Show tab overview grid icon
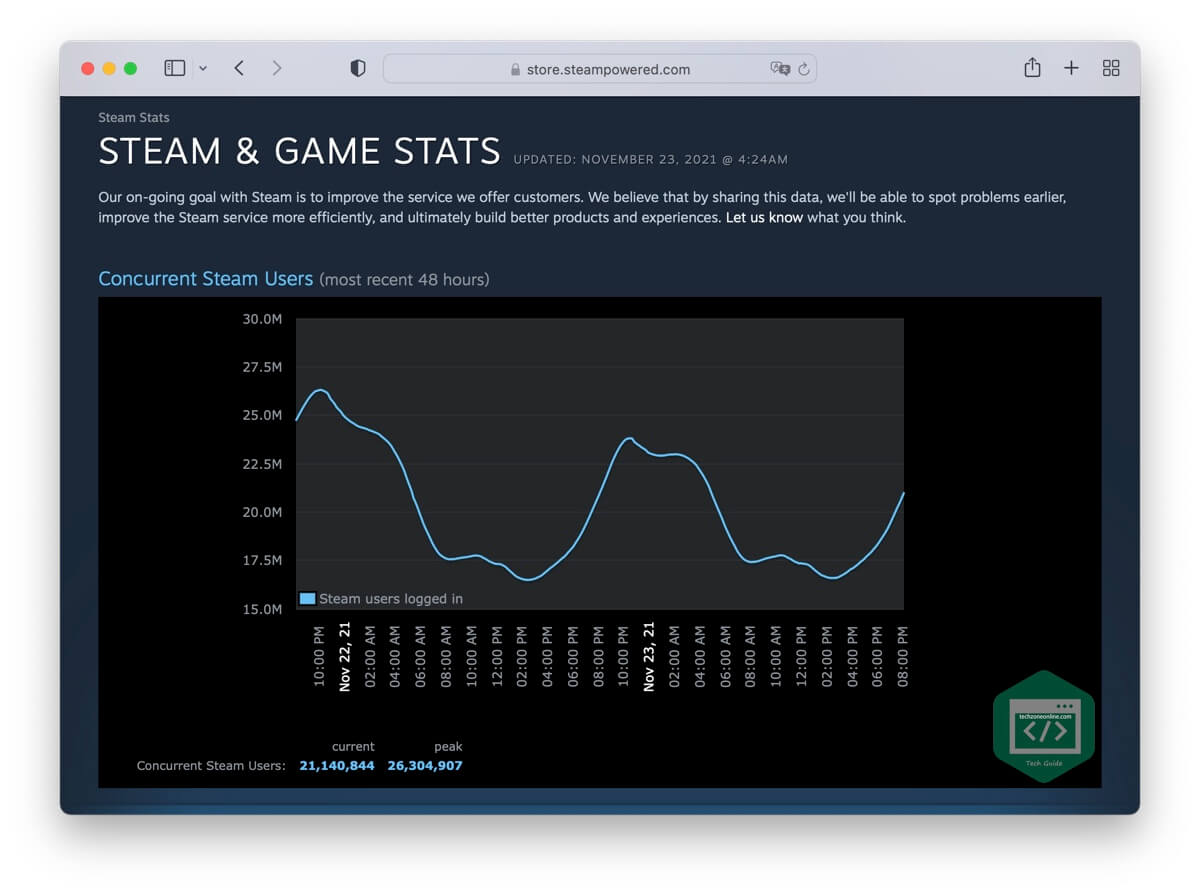 (1111, 68)
